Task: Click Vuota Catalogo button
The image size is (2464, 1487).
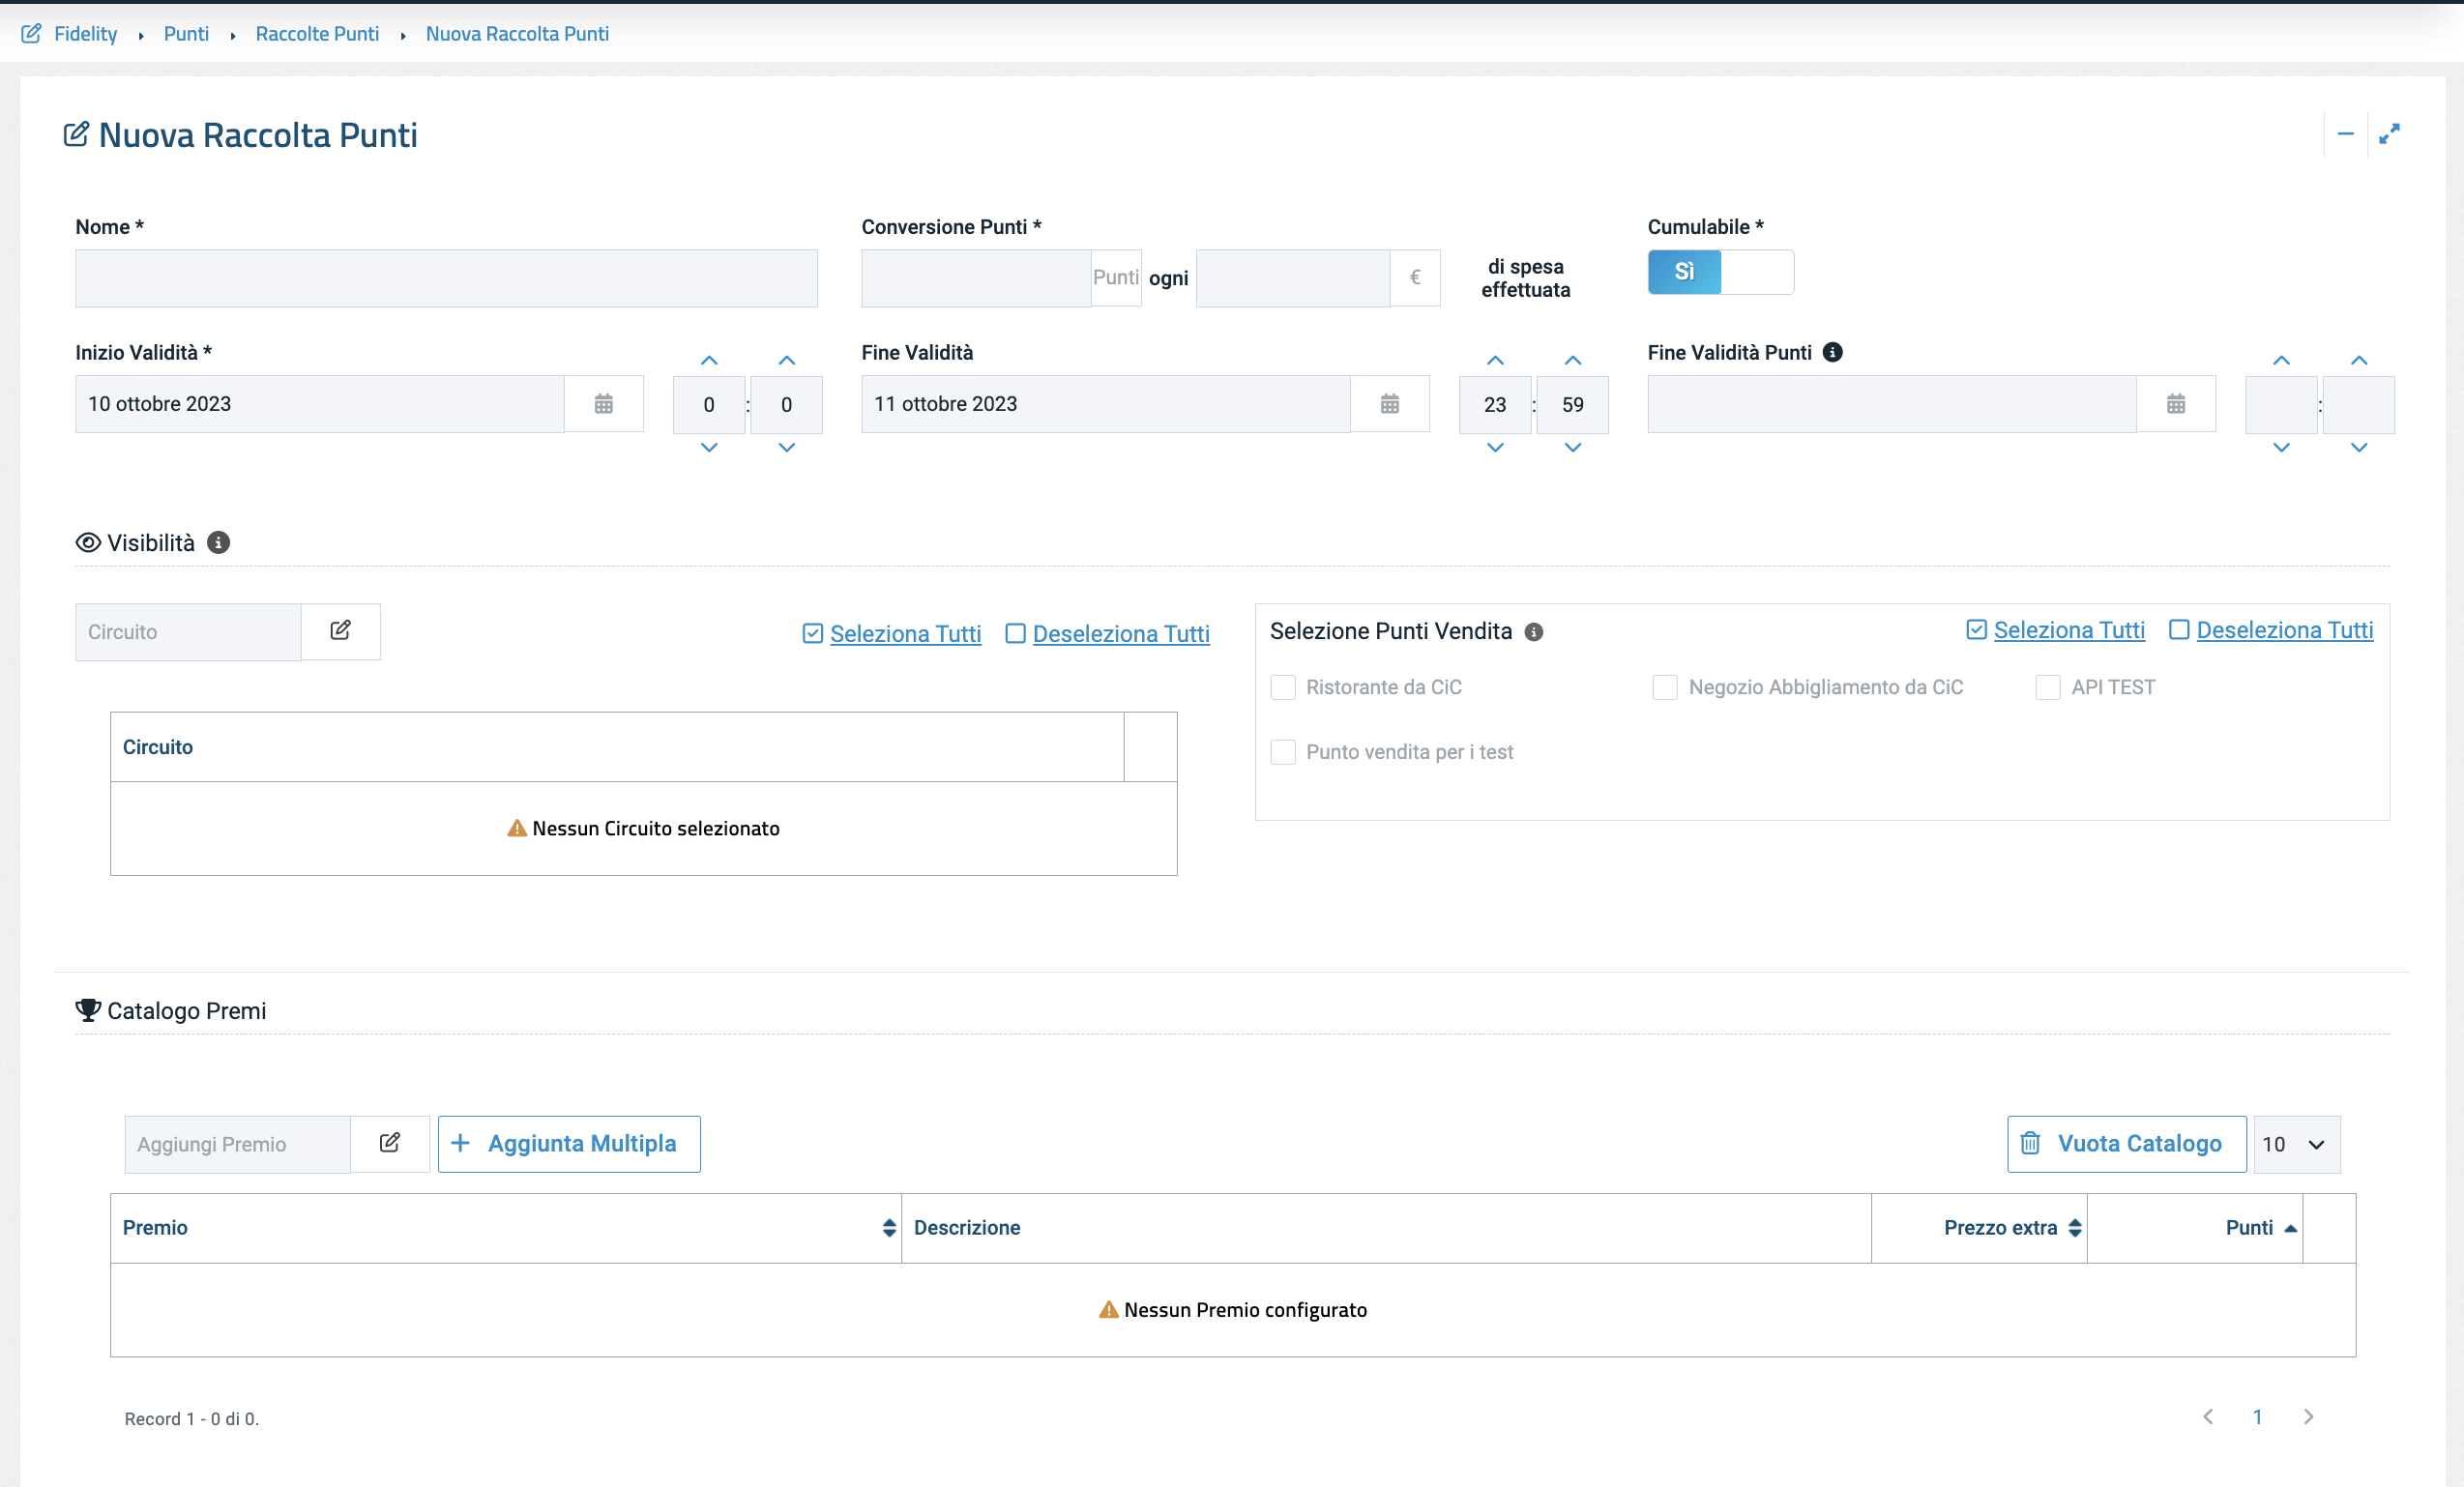Action: pos(2127,1144)
